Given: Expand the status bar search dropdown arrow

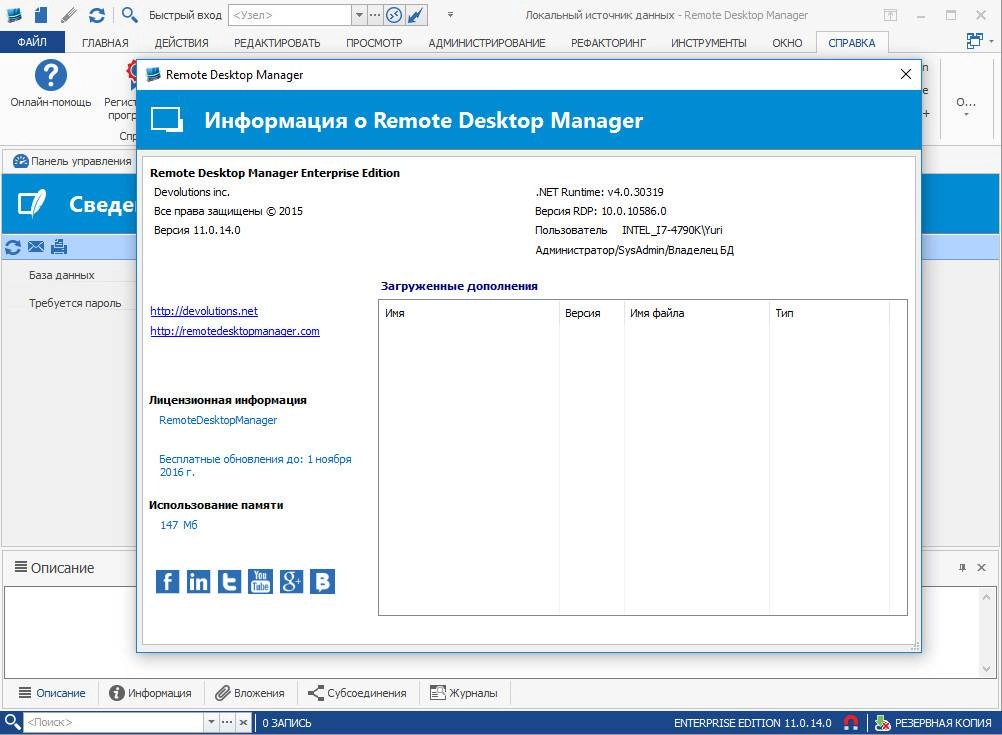Looking at the screenshot, I should pyautogui.click(x=212, y=723).
